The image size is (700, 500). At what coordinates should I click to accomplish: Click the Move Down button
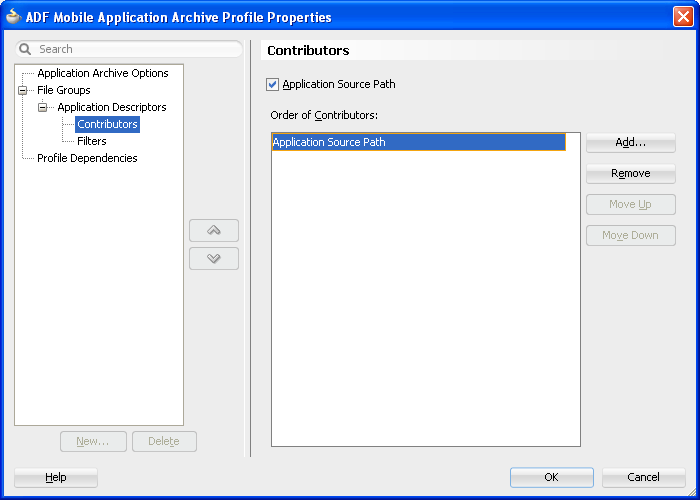(630, 235)
